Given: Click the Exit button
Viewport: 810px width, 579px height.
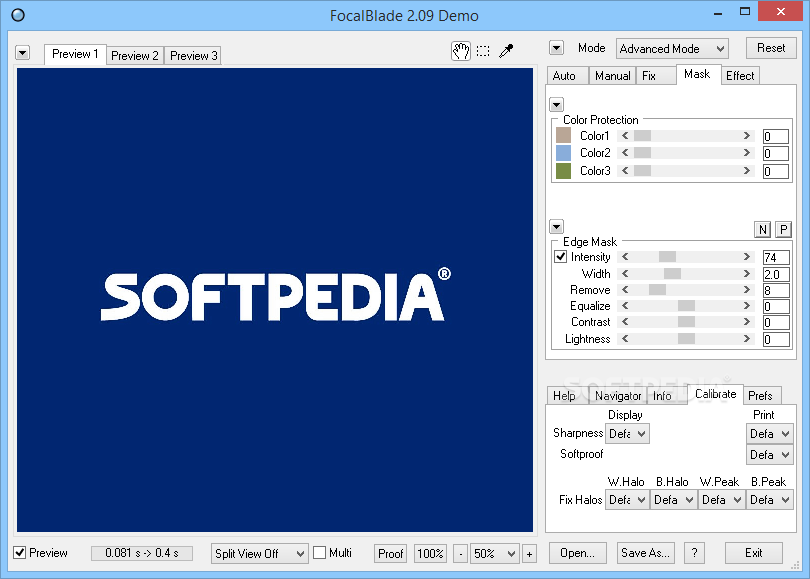Looking at the screenshot, I should tap(754, 553).
